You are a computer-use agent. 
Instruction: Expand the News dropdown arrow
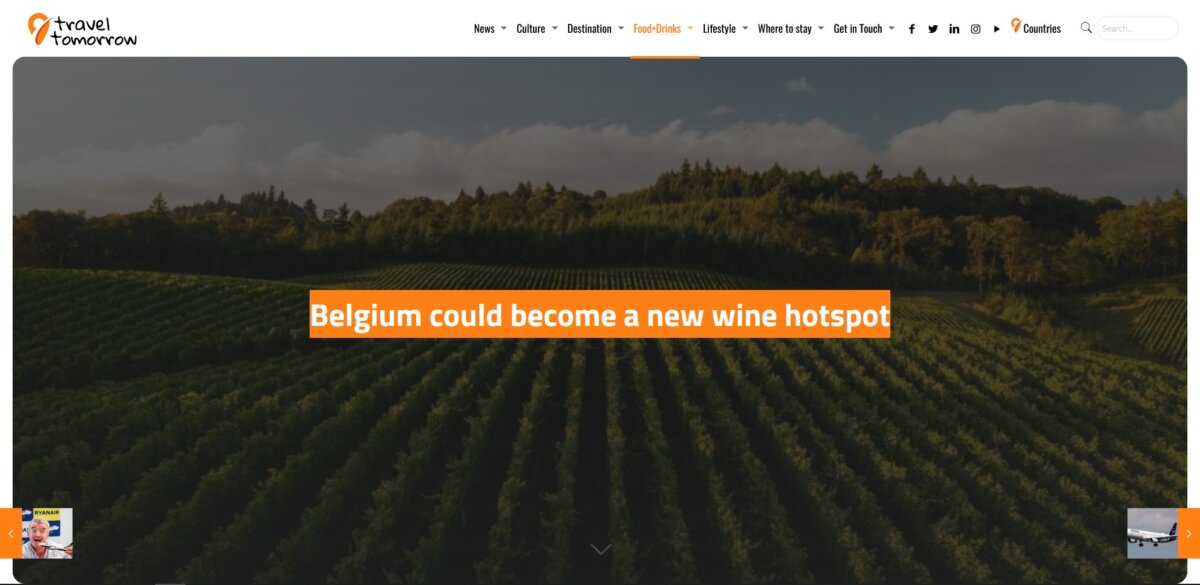click(x=503, y=28)
